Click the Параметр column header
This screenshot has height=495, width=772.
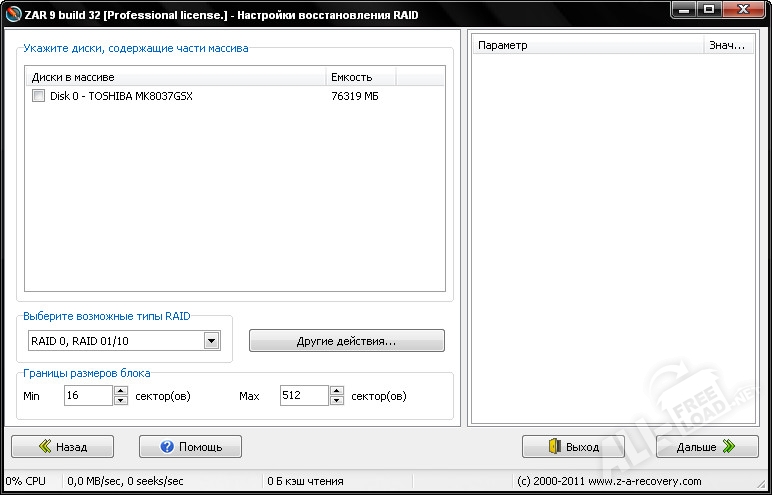coord(588,45)
